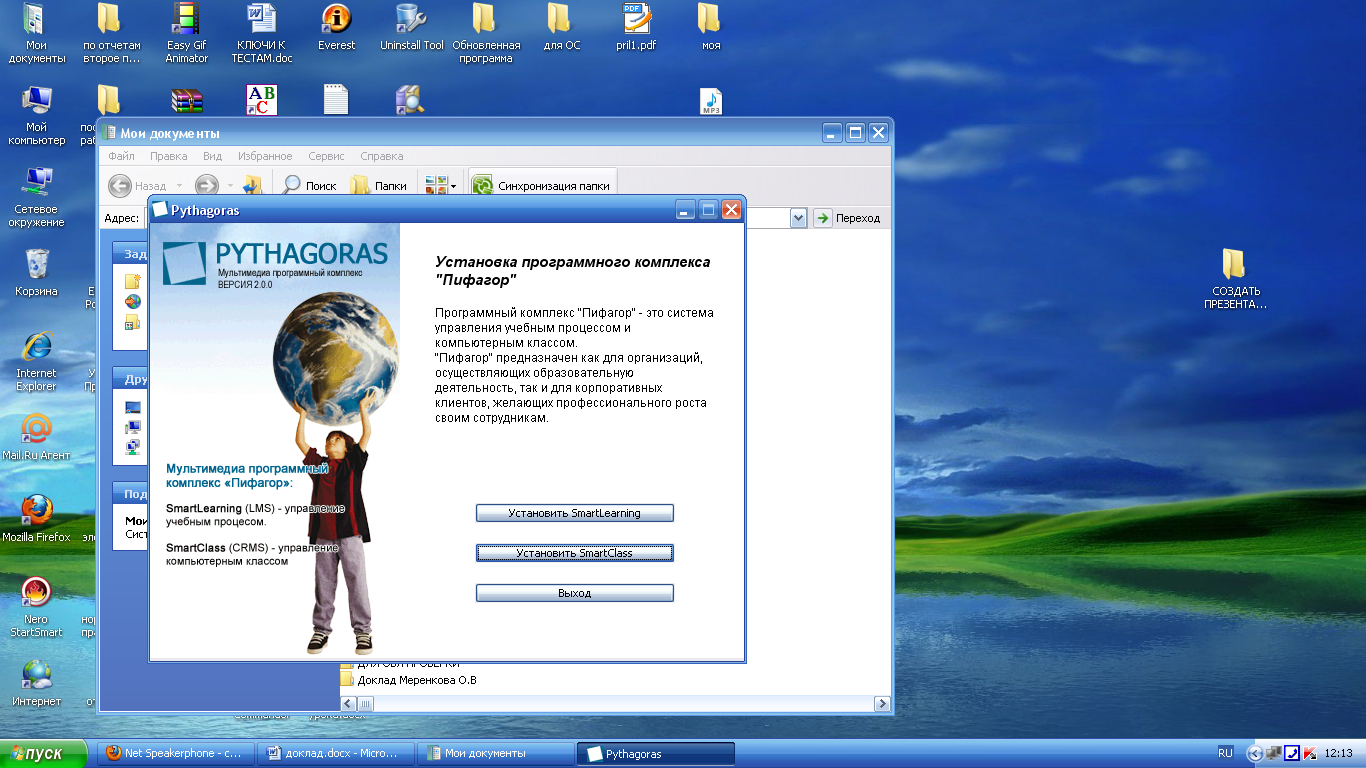Image resolution: width=1366 pixels, height=768 pixels.
Task: Open Избранное menu in Мои документы window
Action: click(265, 156)
